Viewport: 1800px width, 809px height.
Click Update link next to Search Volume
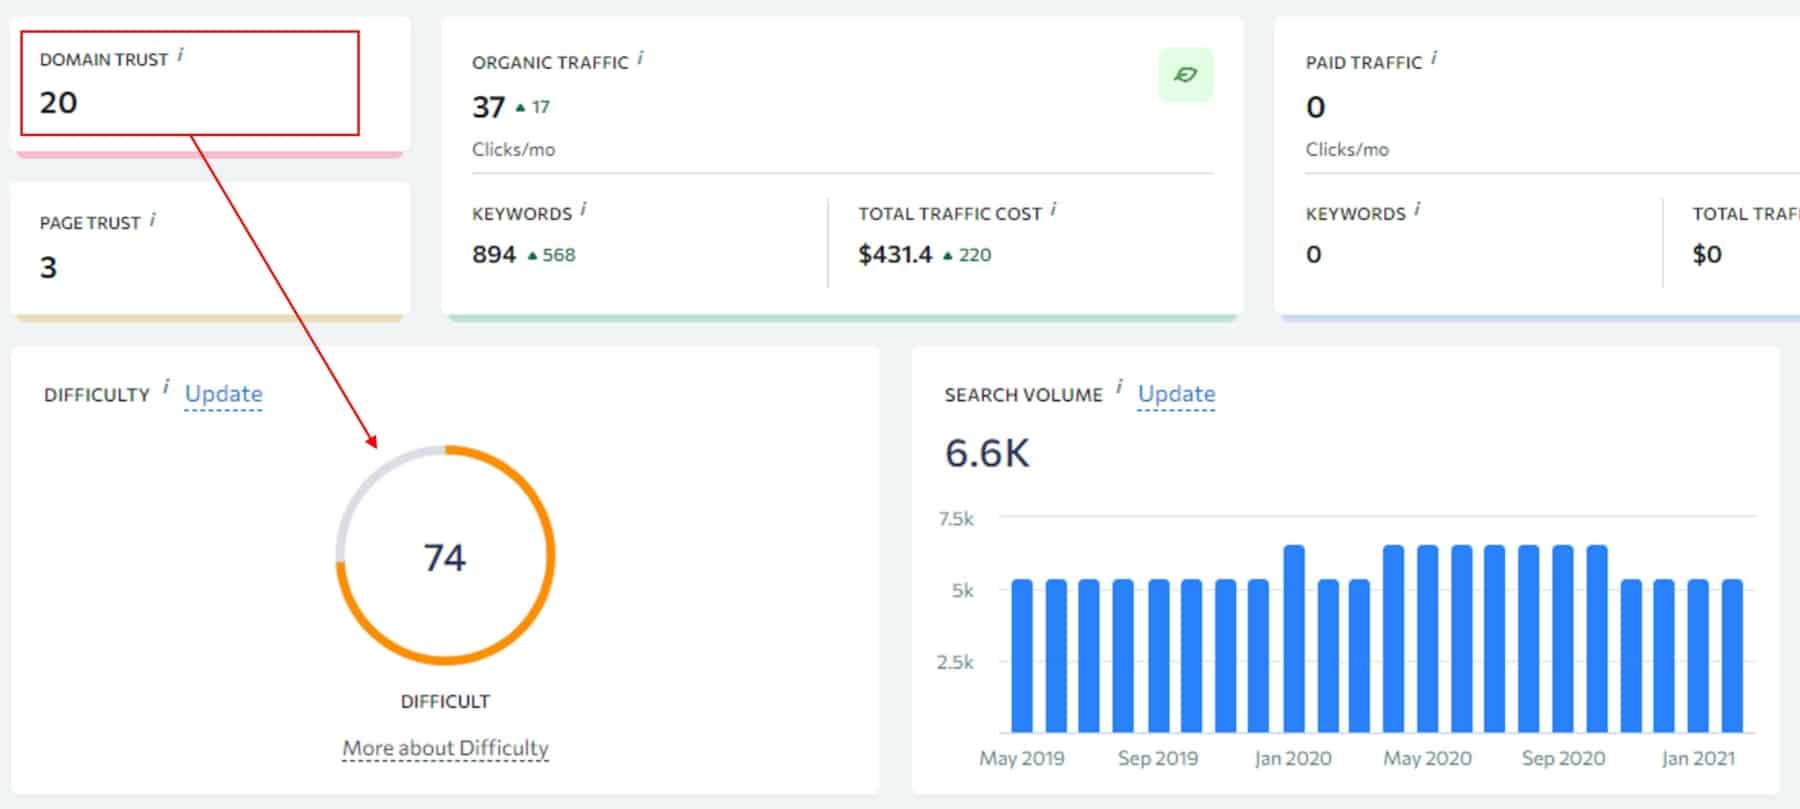click(1177, 394)
